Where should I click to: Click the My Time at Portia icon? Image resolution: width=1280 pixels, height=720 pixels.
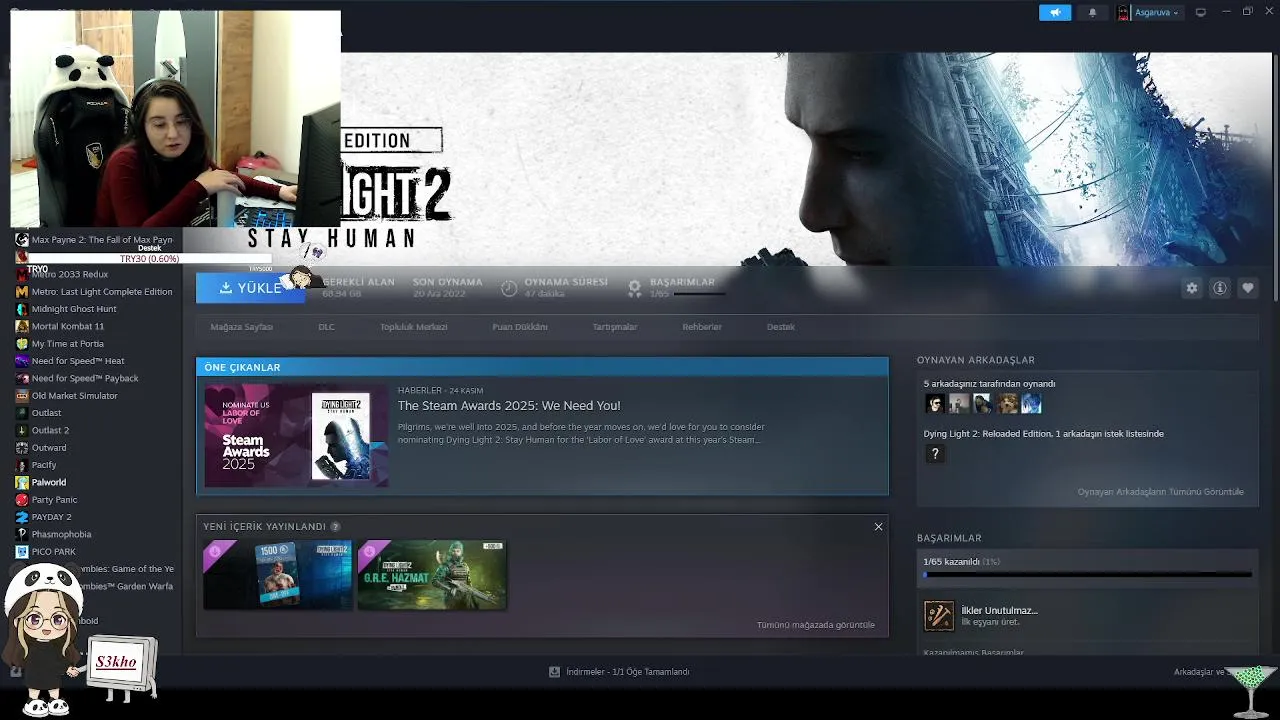coord(22,344)
